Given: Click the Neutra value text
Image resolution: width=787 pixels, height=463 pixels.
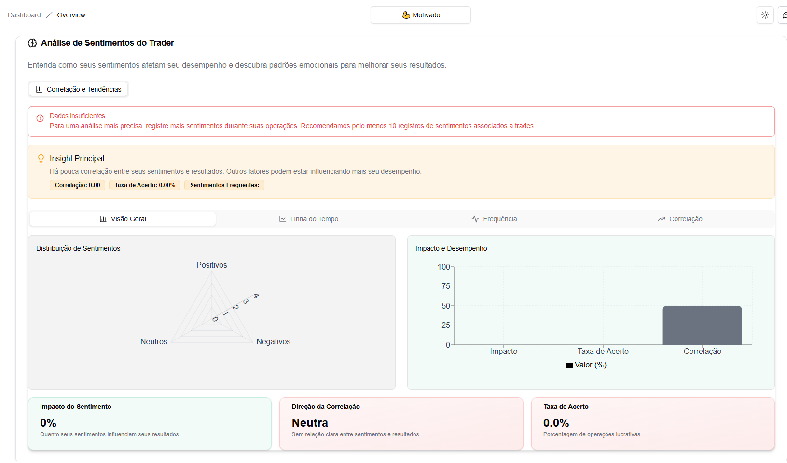Looking at the screenshot, I should pyautogui.click(x=310, y=423).
